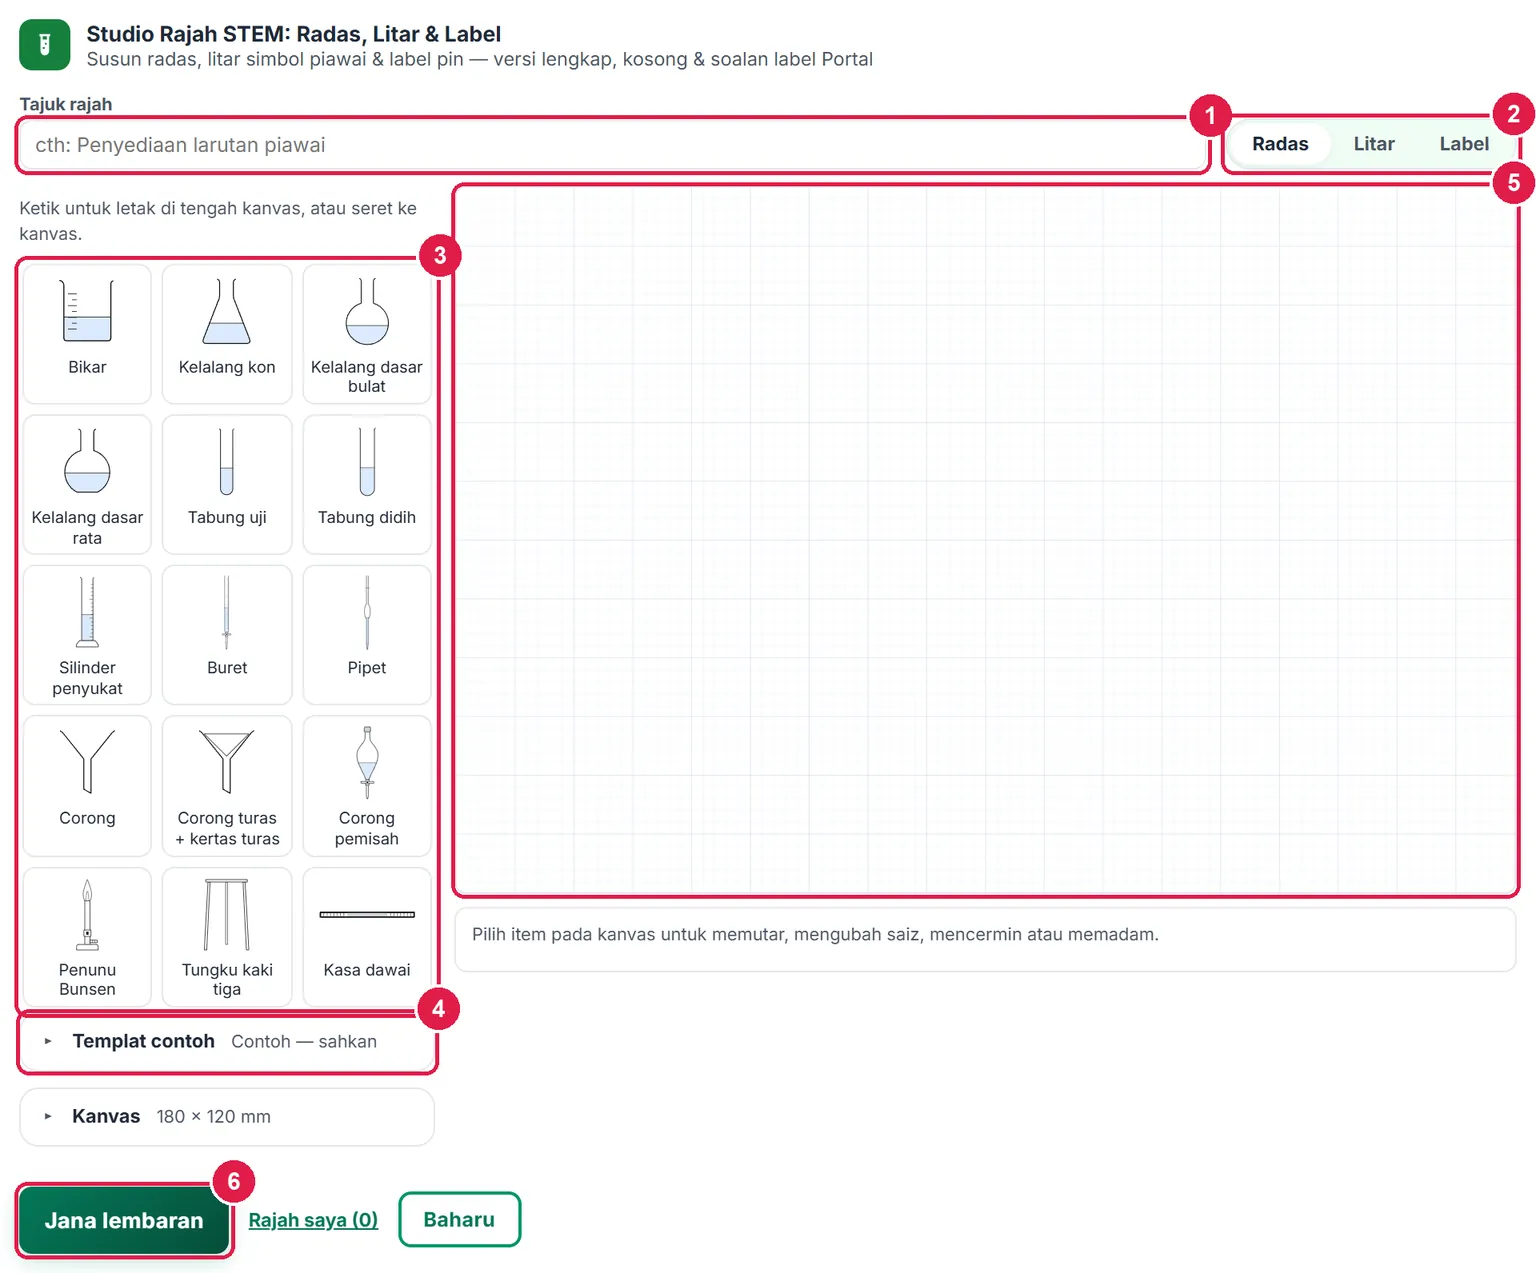The image size is (1536, 1273).
Task: Expand the Kanvas size section
Action: (x=227, y=1117)
